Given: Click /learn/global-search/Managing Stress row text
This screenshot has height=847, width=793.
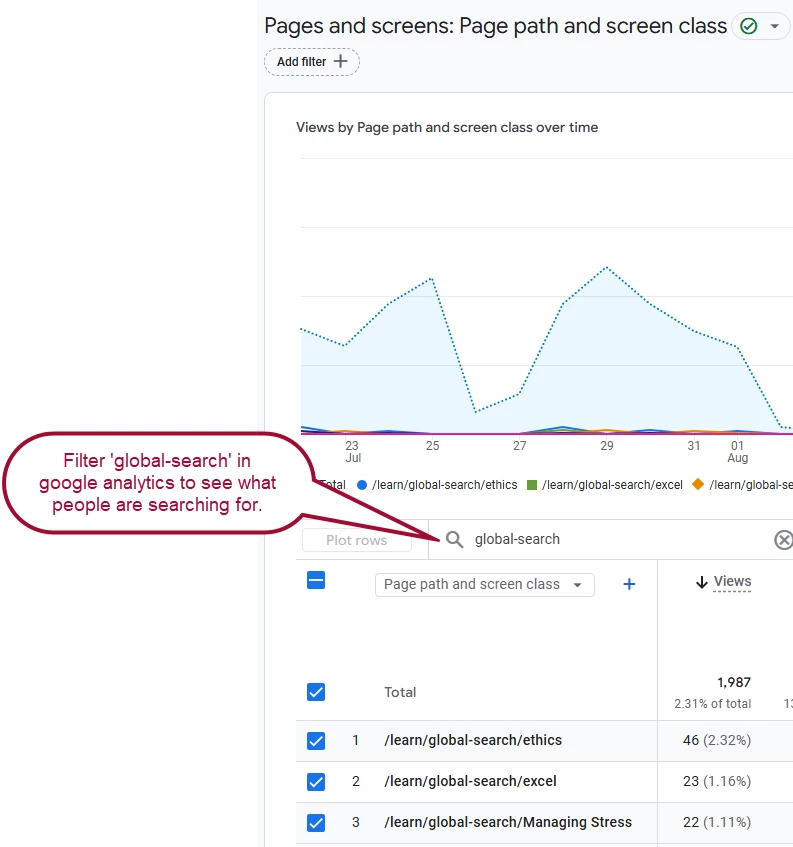Looking at the screenshot, I should 508,822.
